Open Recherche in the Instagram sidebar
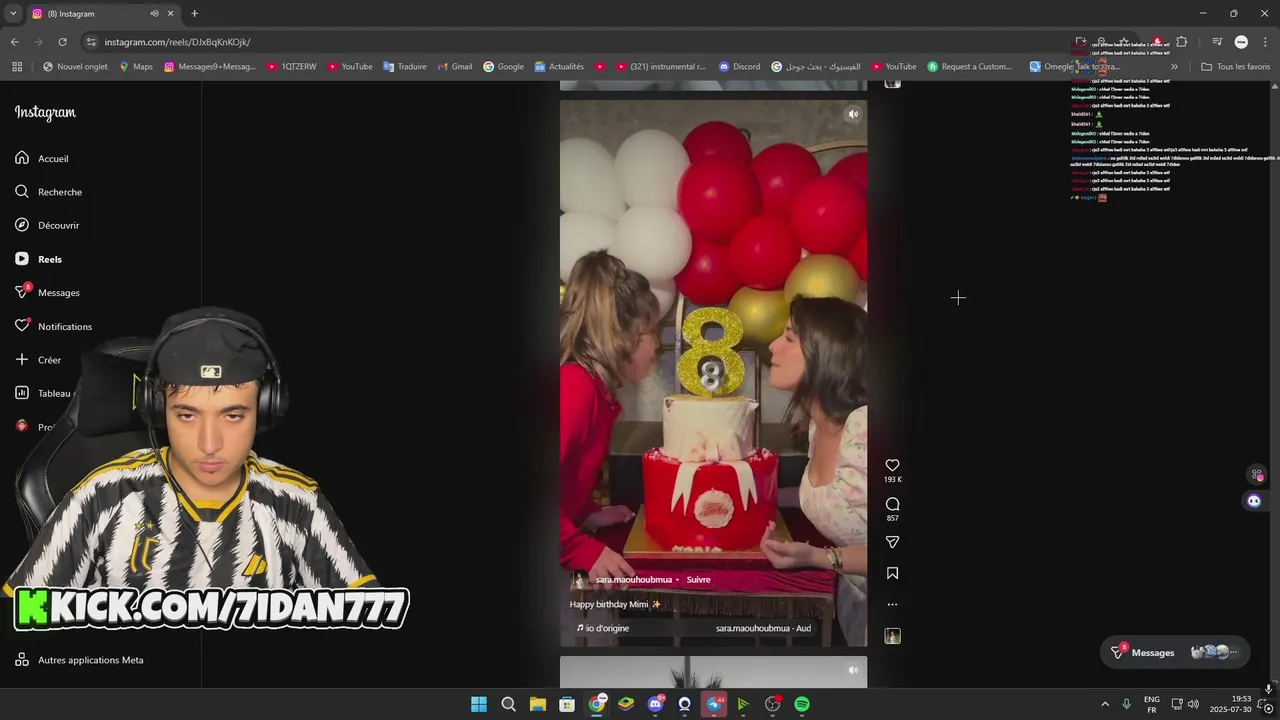The height and width of the screenshot is (720, 1280). (x=48, y=192)
